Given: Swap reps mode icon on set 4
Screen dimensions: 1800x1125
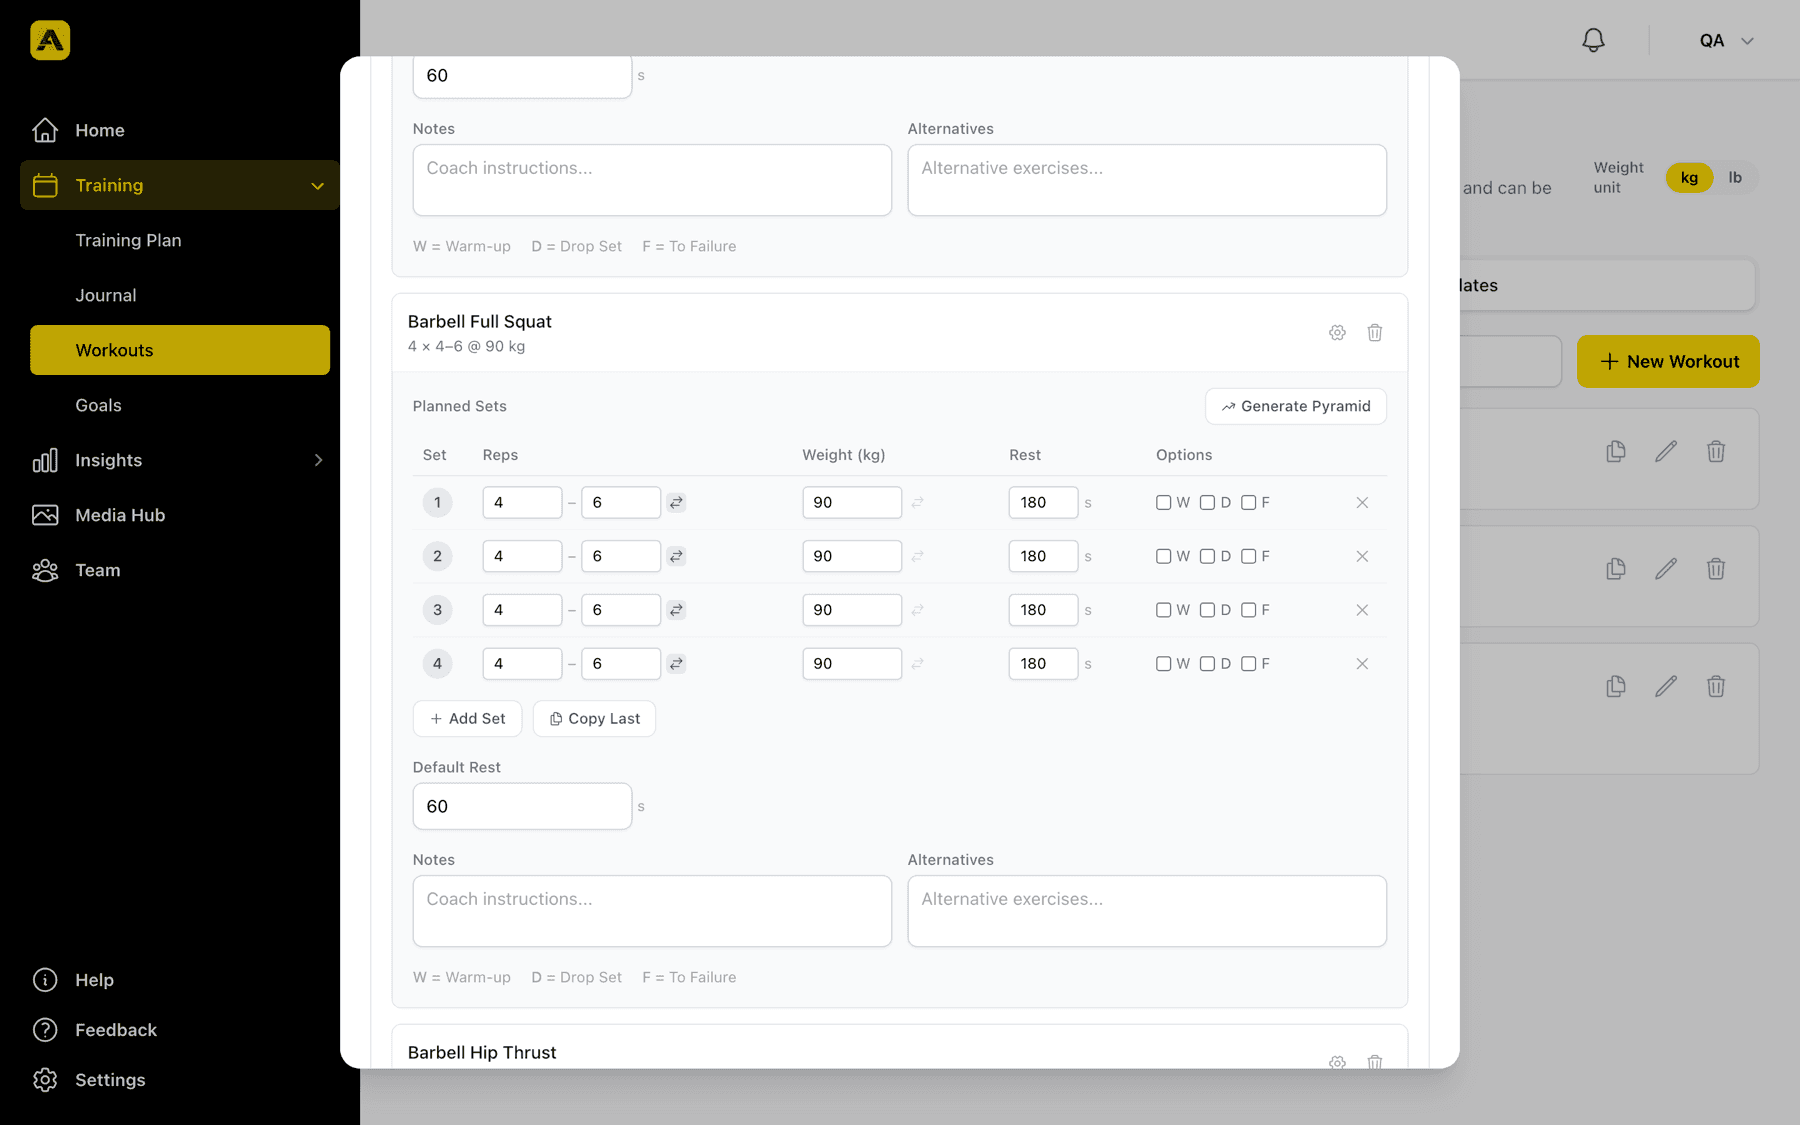Looking at the screenshot, I should [676, 664].
